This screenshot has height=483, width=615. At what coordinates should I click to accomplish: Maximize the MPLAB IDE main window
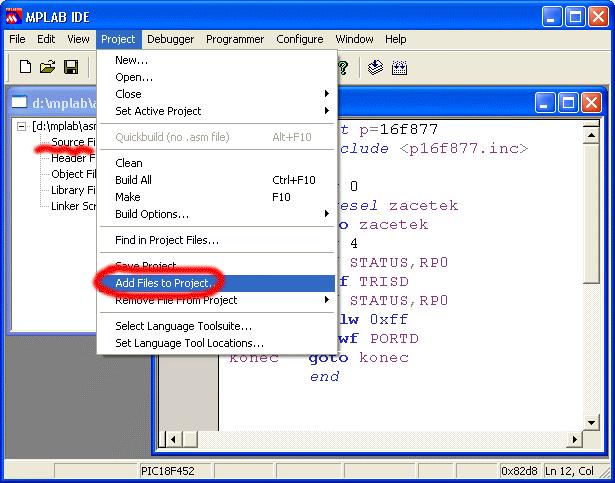pyautogui.click(x=575, y=17)
